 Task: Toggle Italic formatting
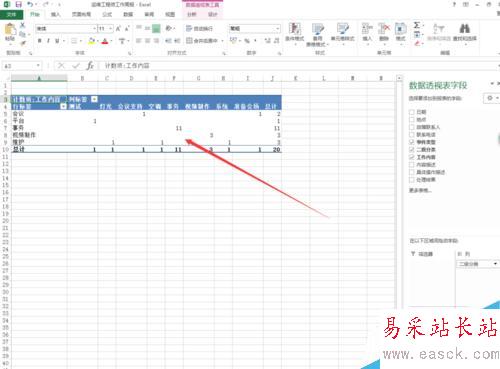pyautogui.click(x=48, y=41)
